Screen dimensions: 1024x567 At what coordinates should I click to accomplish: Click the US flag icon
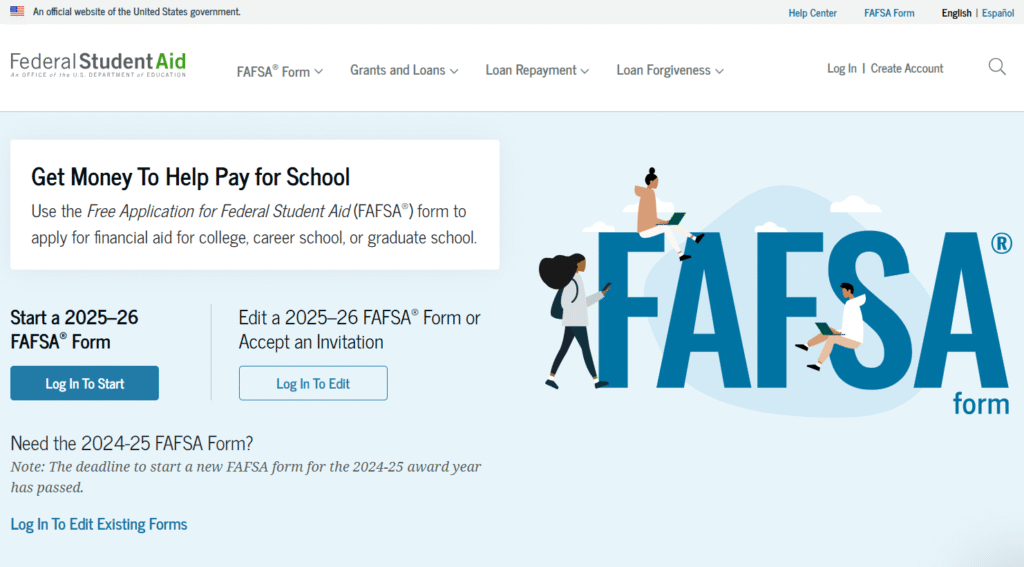[x=17, y=11]
